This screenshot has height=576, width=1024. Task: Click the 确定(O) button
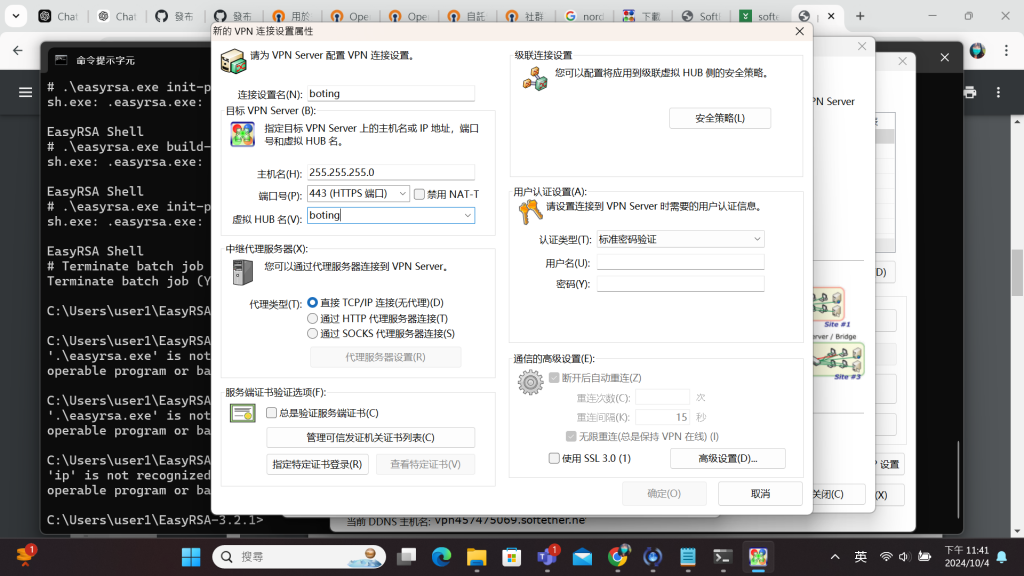click(664, 494)
